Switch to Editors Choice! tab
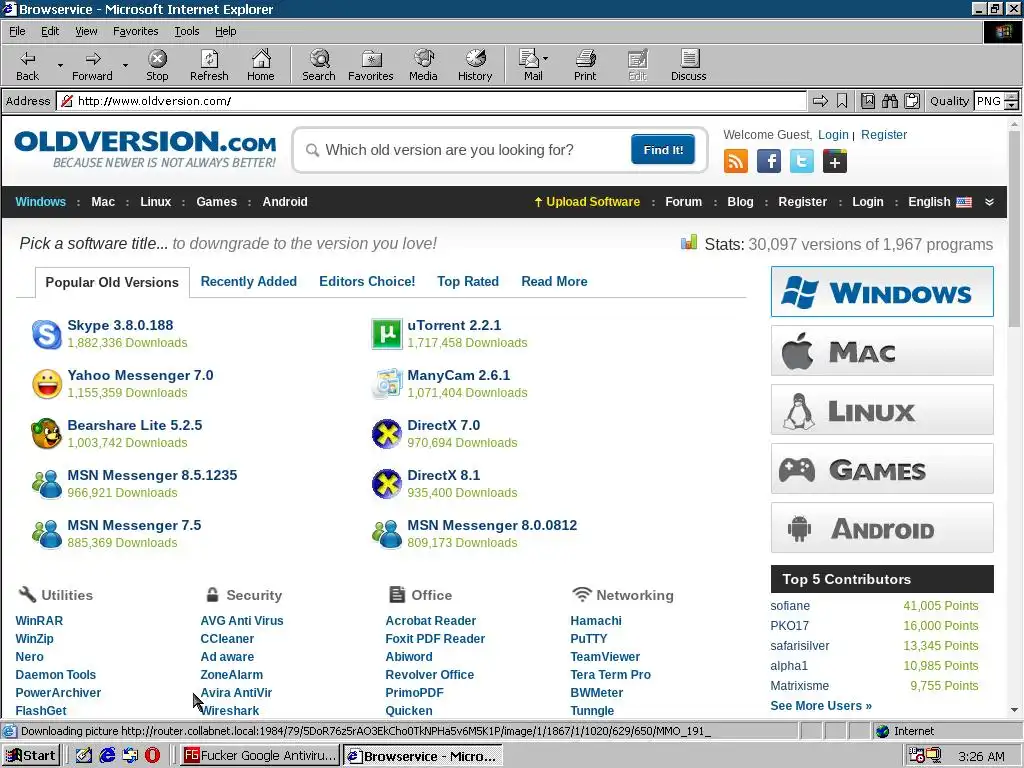 (367, 281)
